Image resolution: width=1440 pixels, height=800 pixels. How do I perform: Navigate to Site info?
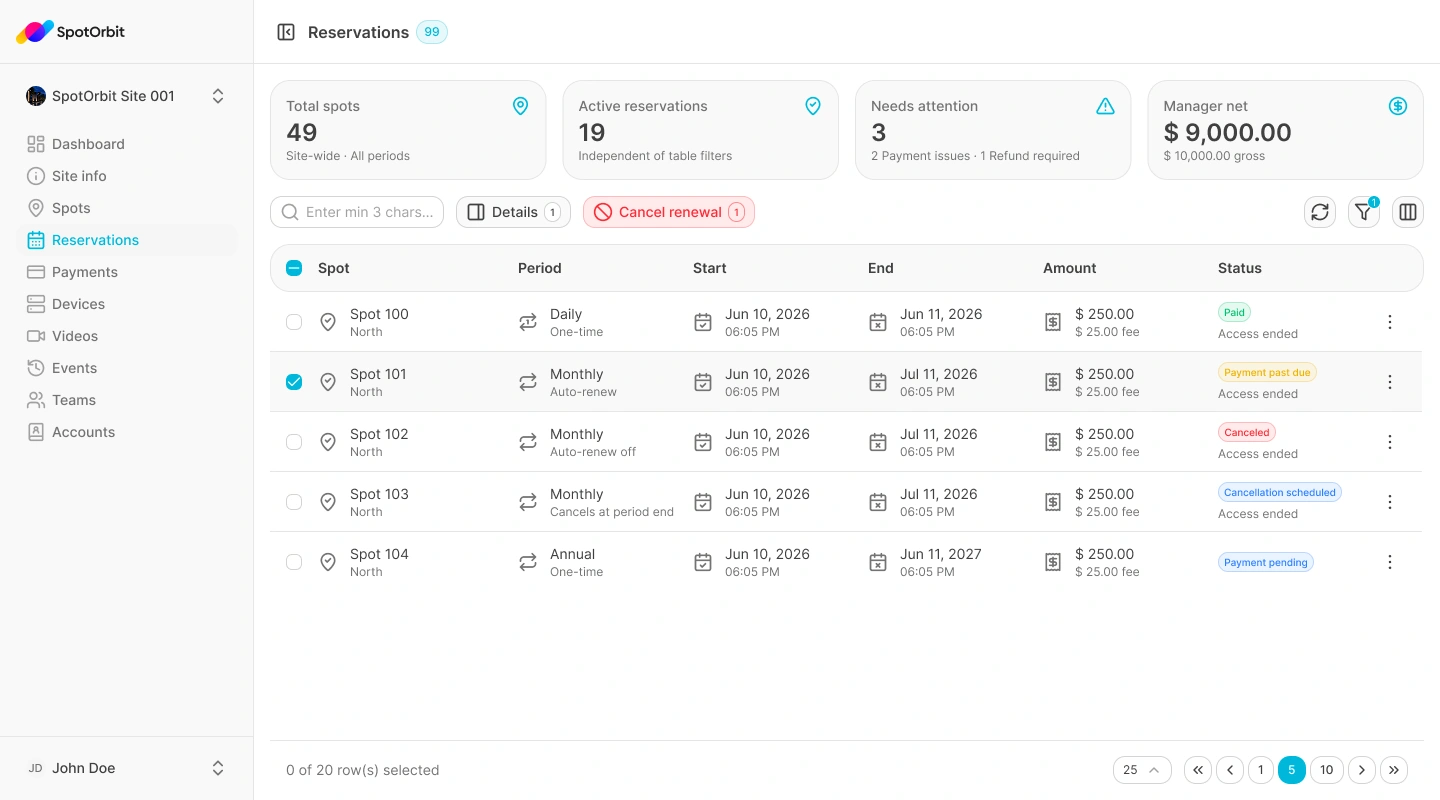[x=126, y=176]
